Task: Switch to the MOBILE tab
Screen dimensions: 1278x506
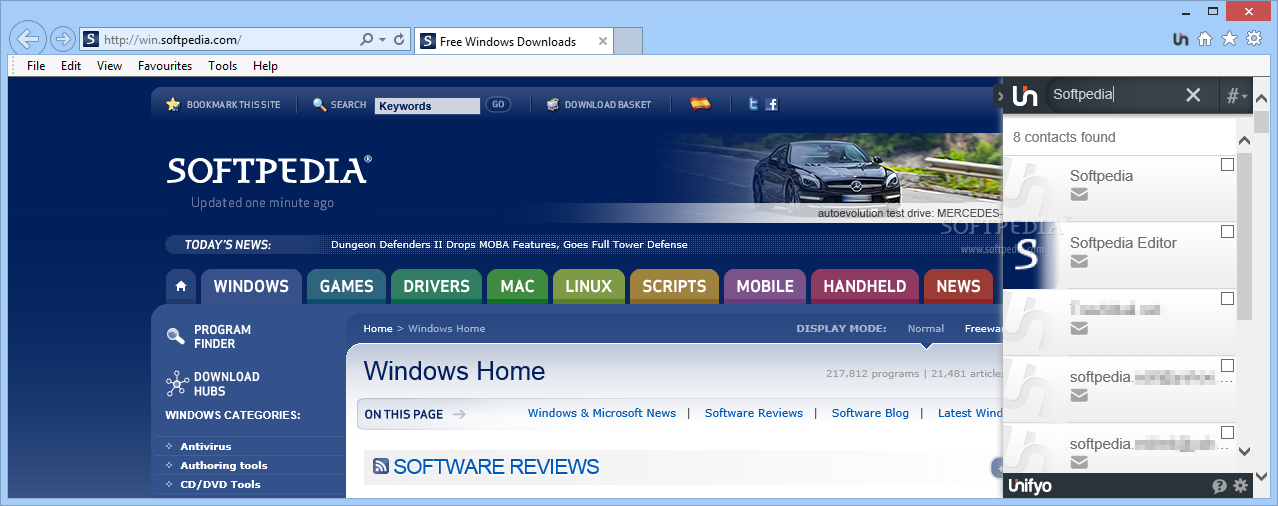Action: [765, 286]
